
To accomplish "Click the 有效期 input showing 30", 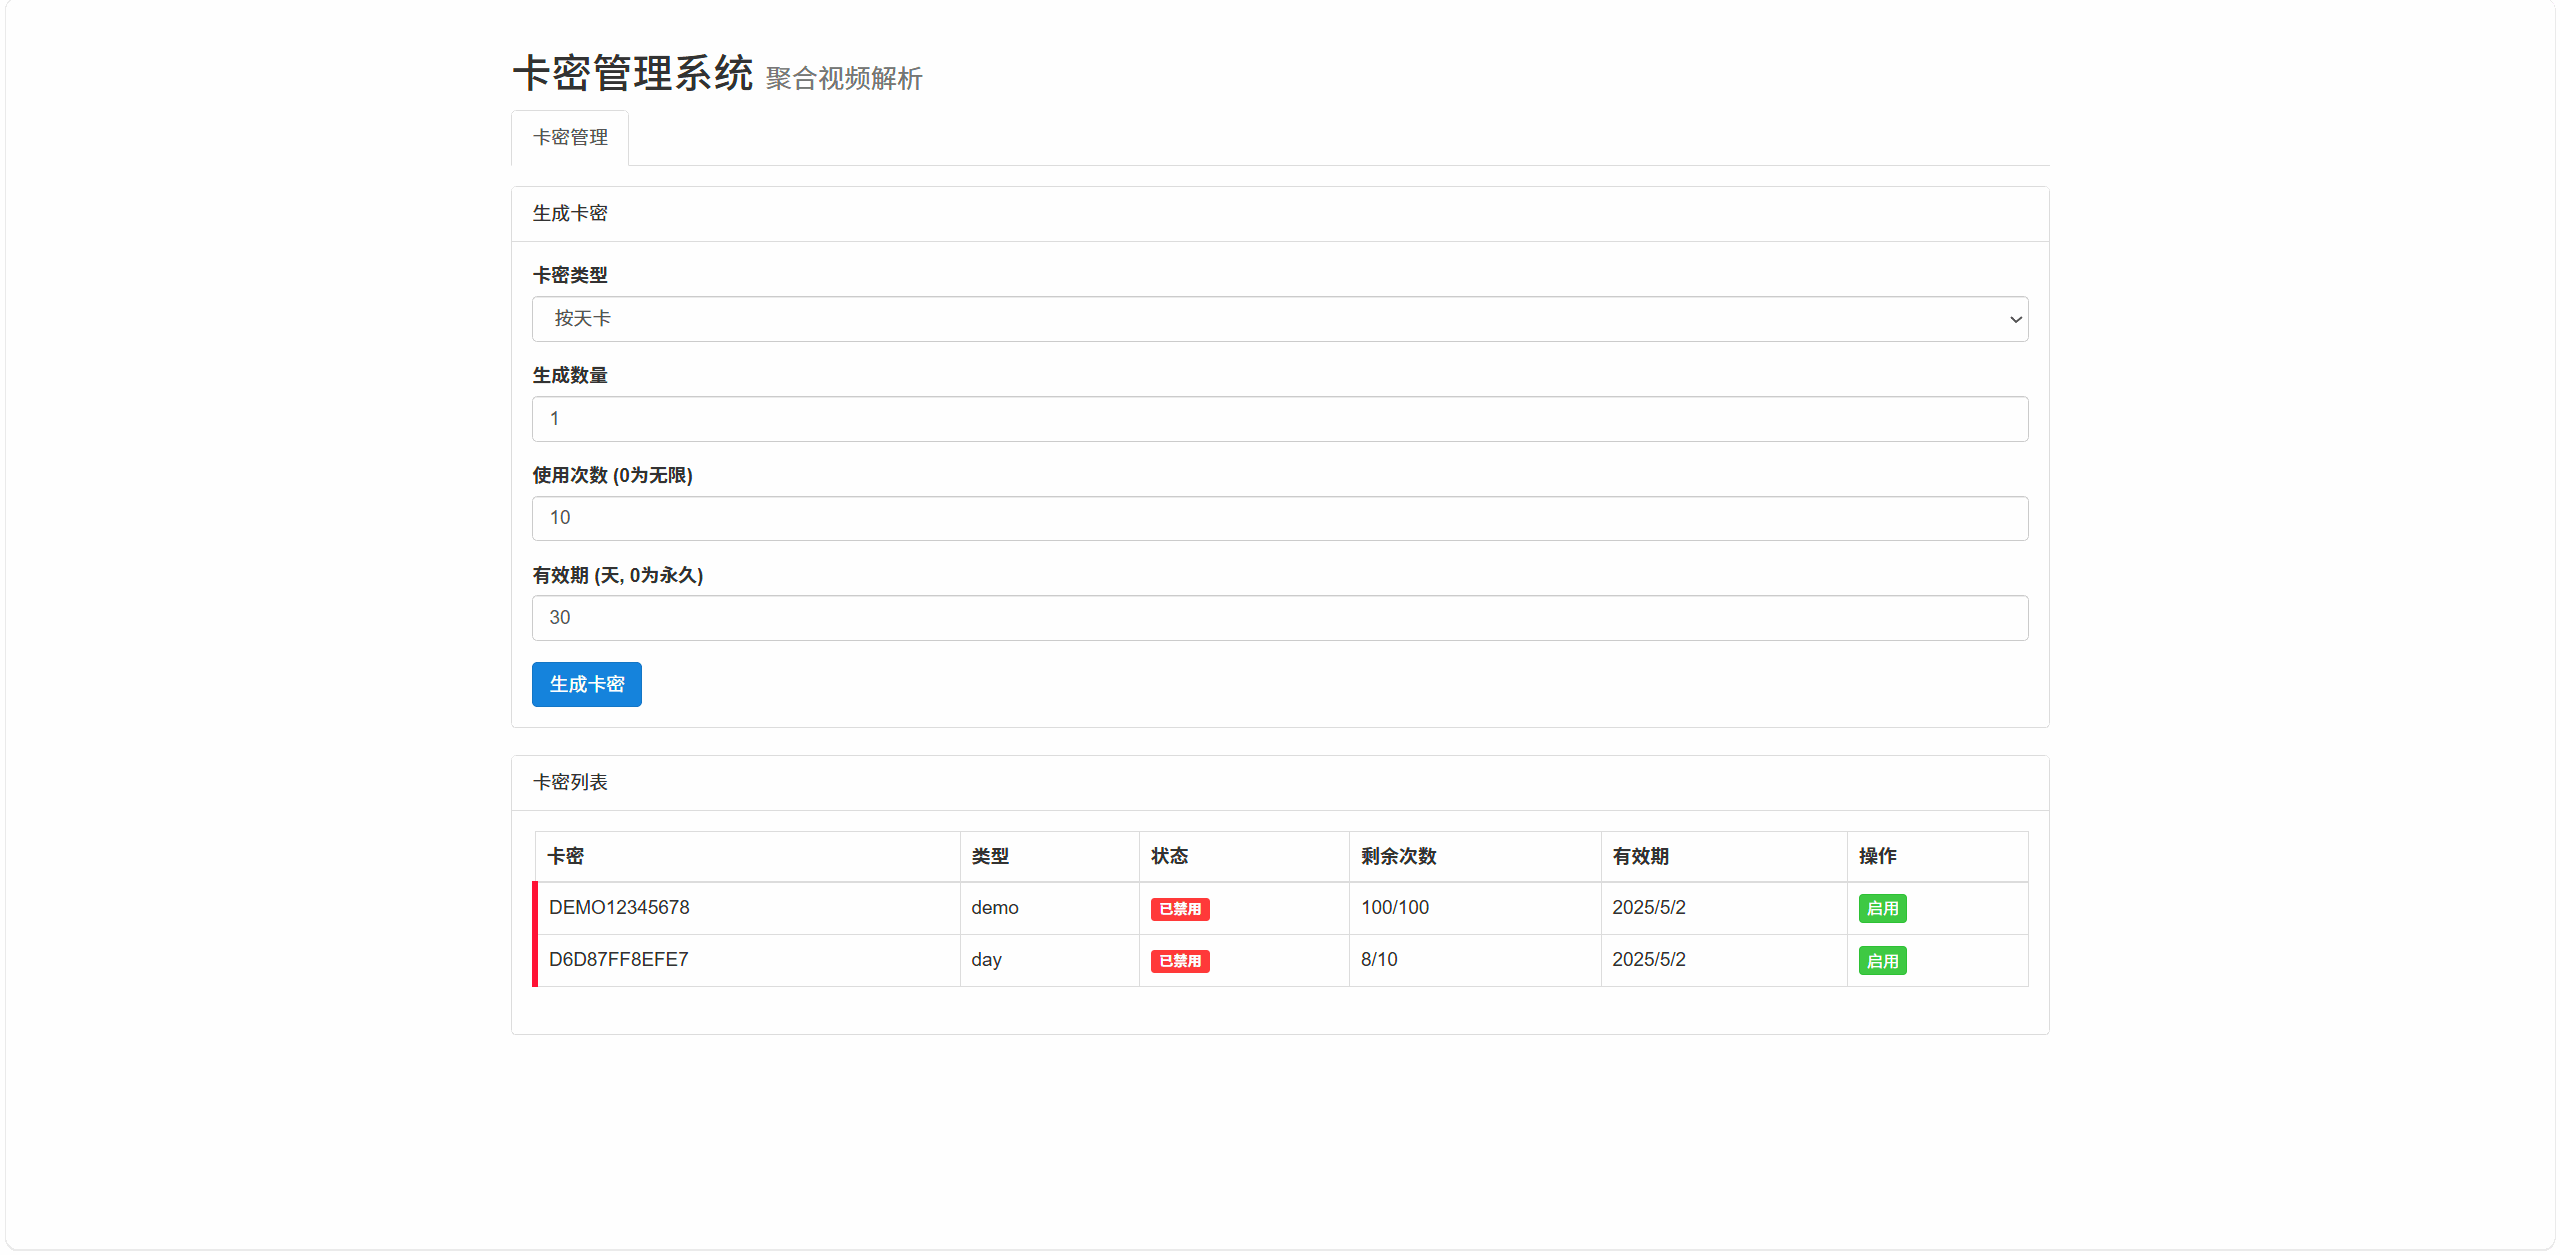I will tap(1278, 617).
